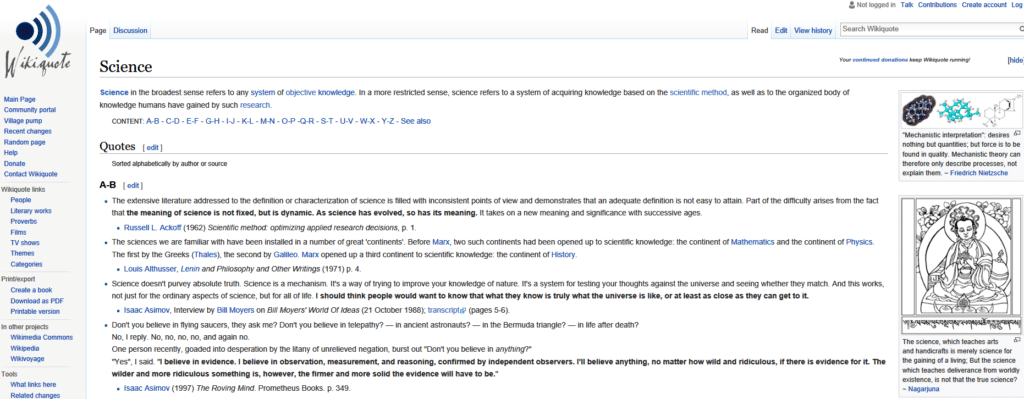The height and width of the screenshot is (399, 1024).
Task: Open the History link
Action: coord(564,255)
